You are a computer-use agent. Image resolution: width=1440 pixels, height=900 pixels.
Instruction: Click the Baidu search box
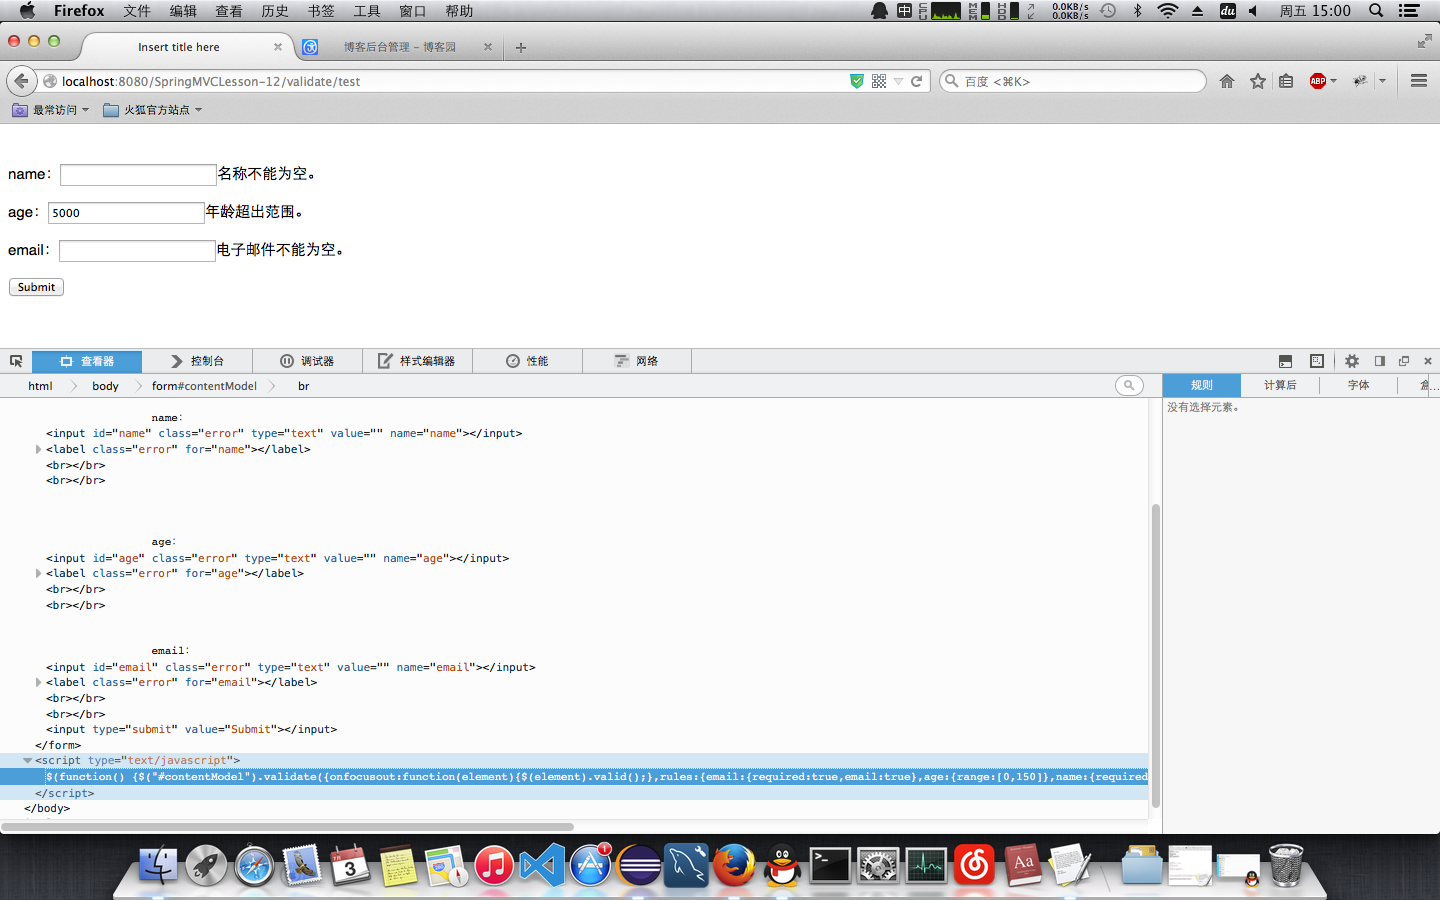1073,81
